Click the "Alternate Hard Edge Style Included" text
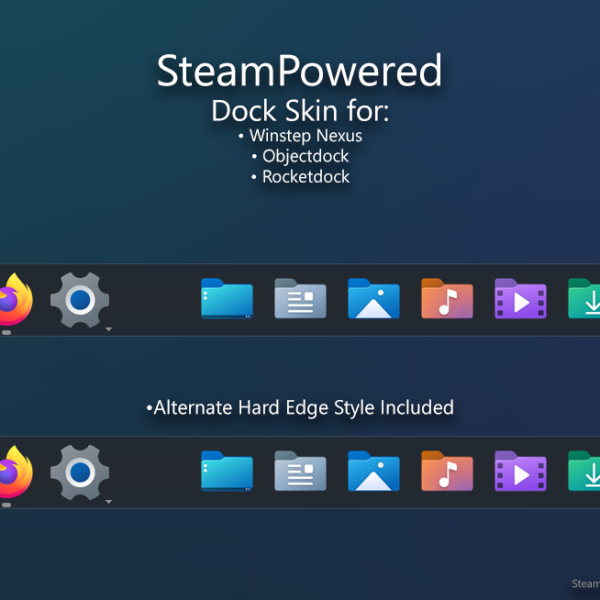600x600 pixels. 303,408
